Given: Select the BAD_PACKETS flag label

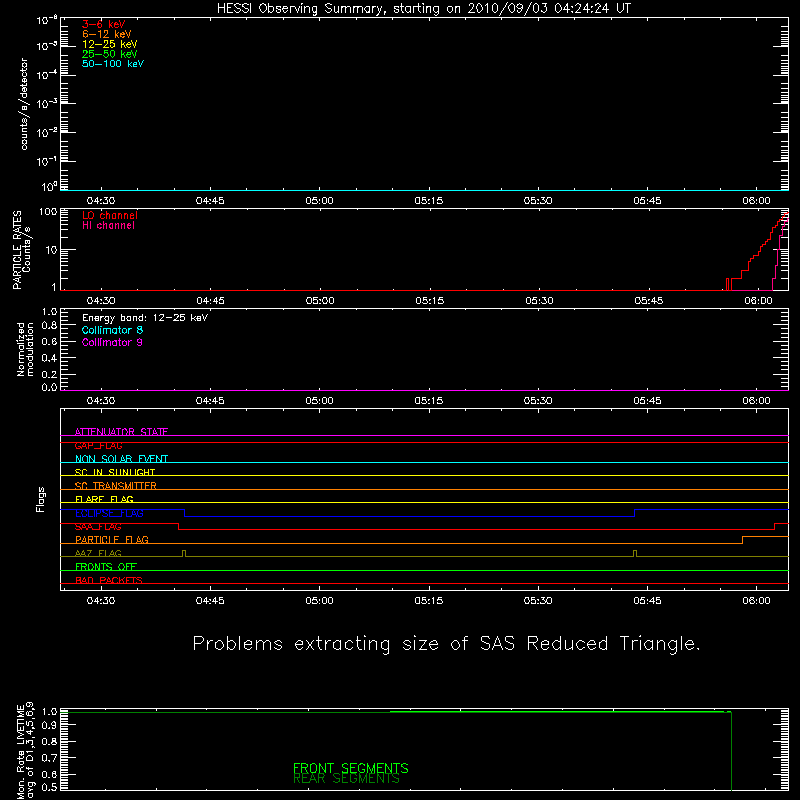Looking at the screenshot, I should click(109, 580).
